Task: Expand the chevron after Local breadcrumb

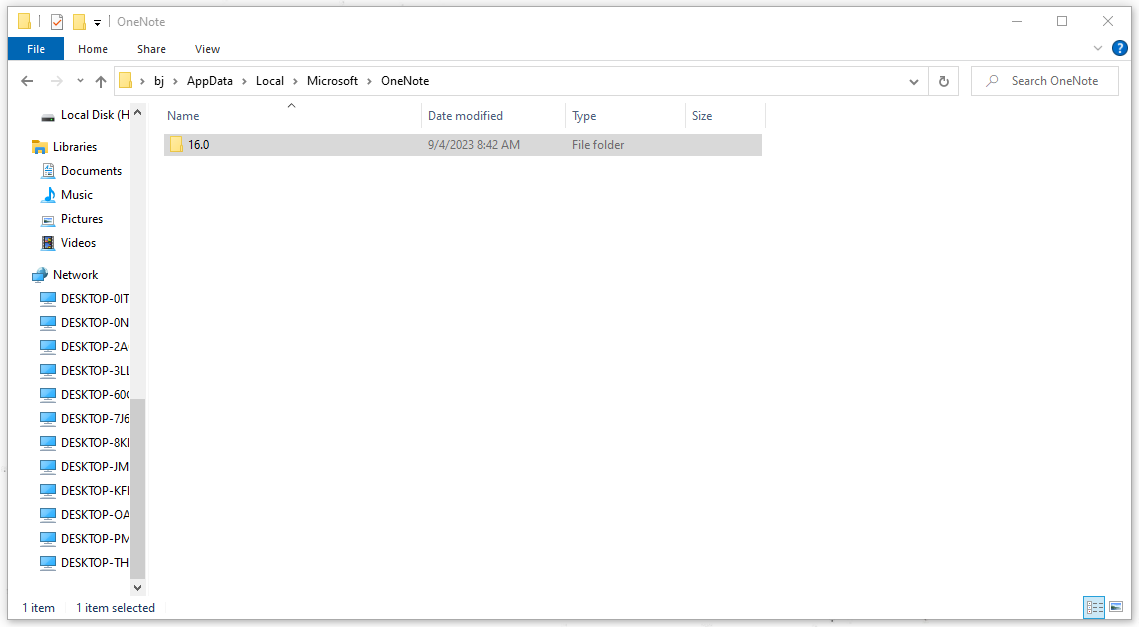Action: (295, 81)
